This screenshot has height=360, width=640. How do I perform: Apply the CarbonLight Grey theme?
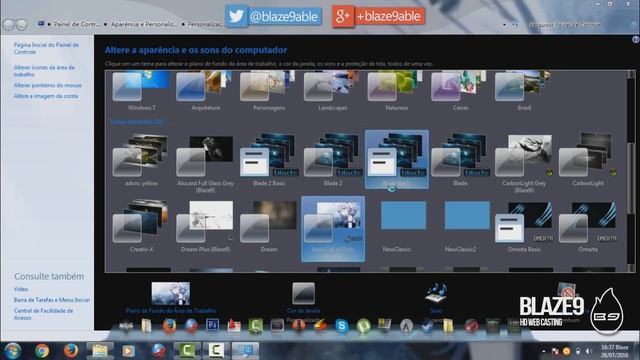[524, 162]
